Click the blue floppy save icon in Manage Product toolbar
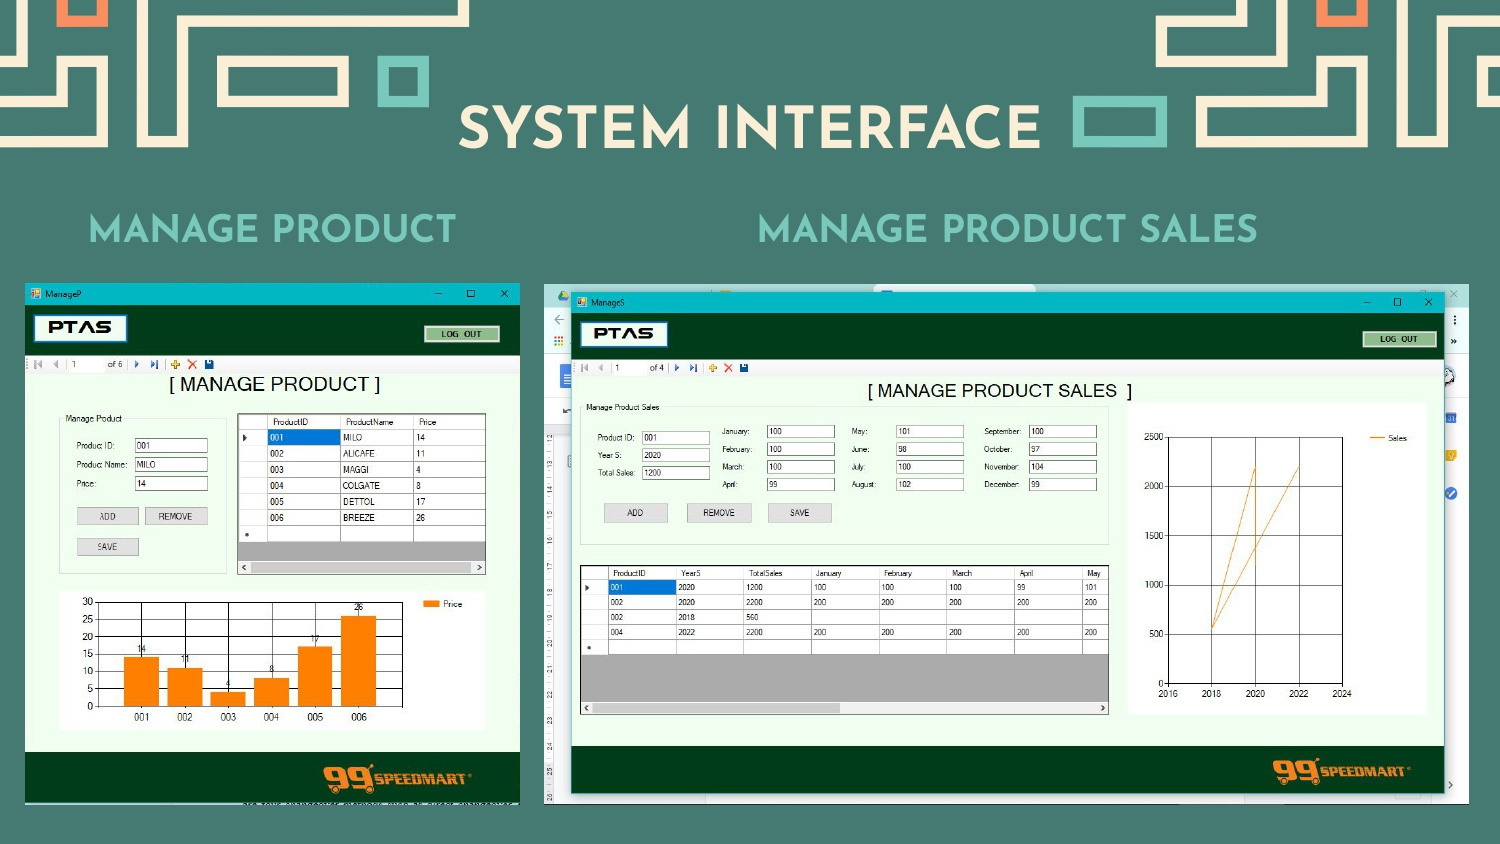1500x844 pixels. coord(209,365)
